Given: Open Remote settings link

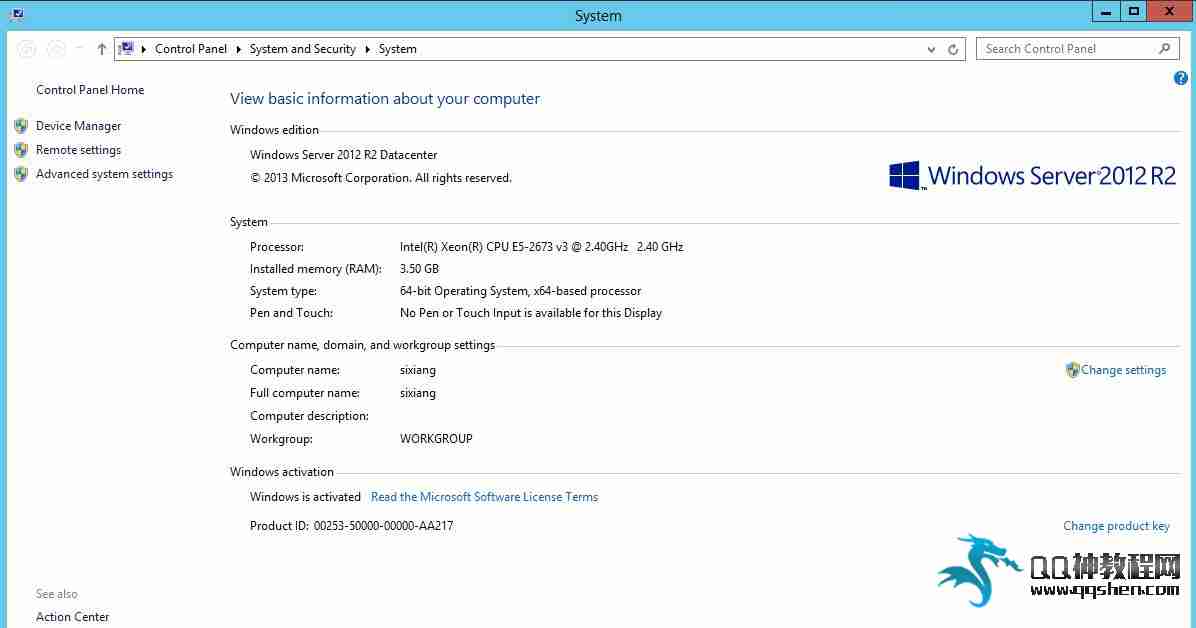Looking at the screenshot, I should 79,150.
